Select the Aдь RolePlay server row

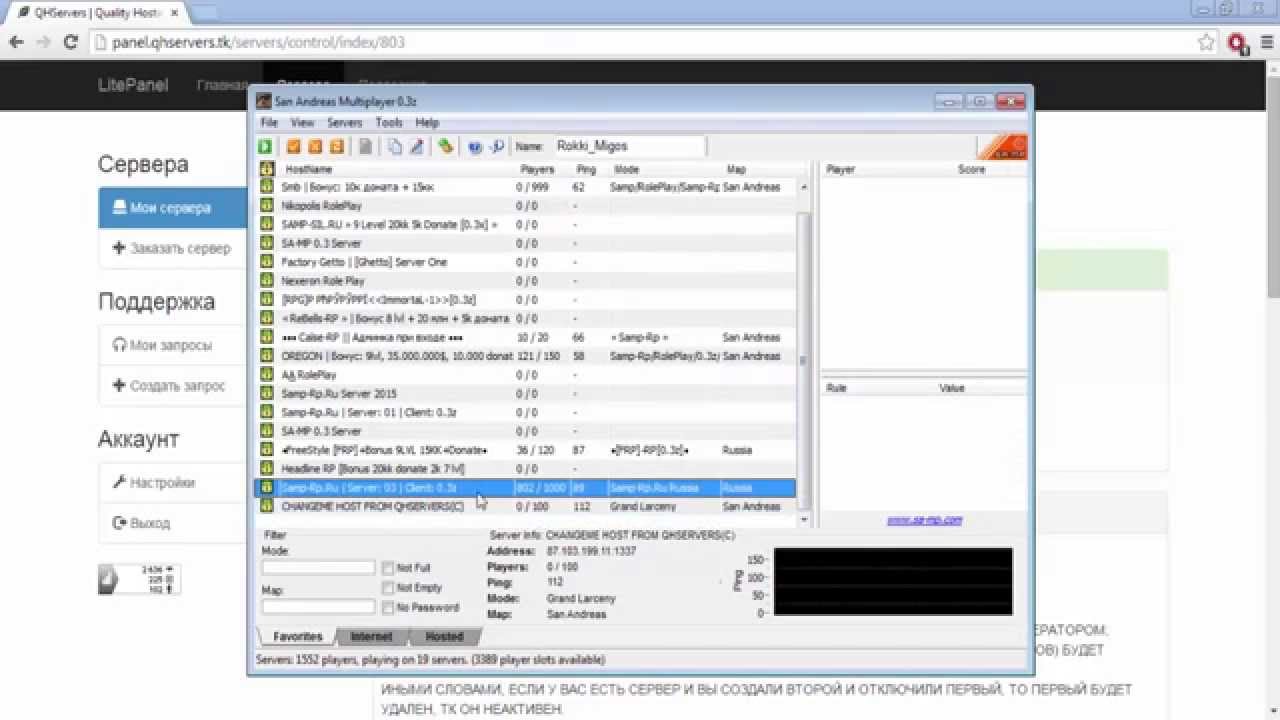tap(526, 375)
